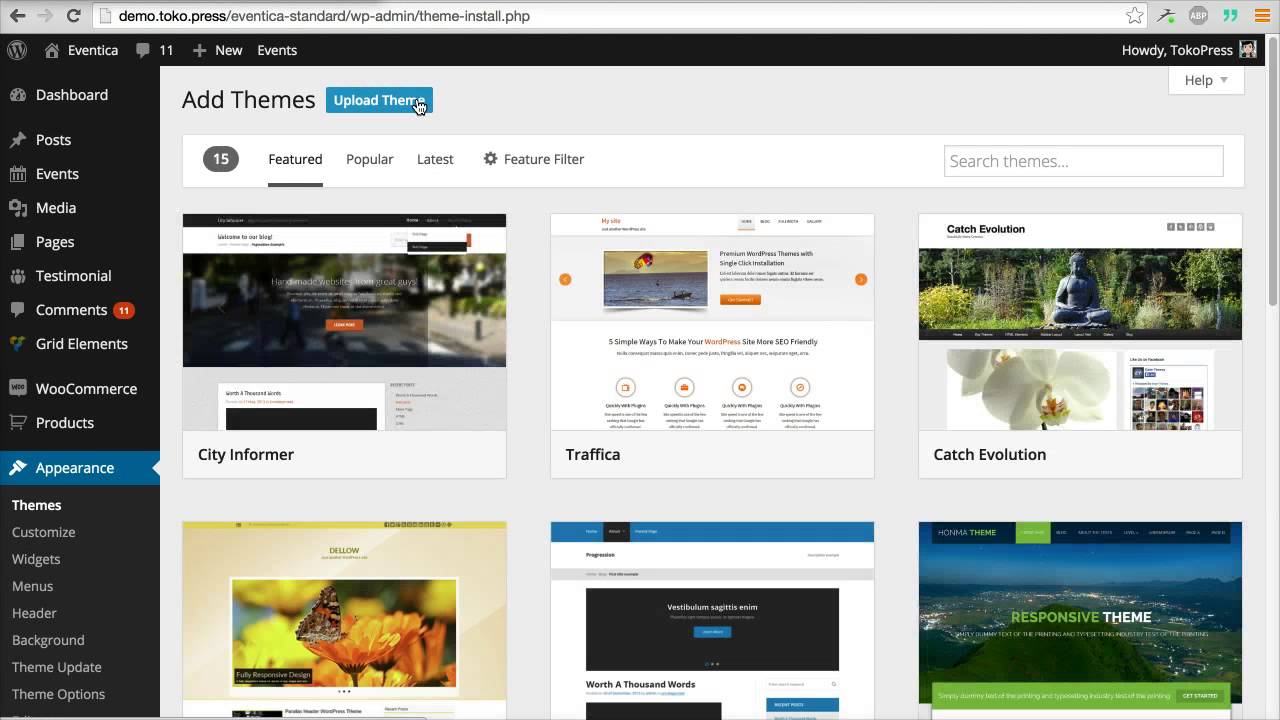Image resolution: width=1280 pixels, height=720 pixels.
Task: Click the browser forward arrow
Action: 46,16
